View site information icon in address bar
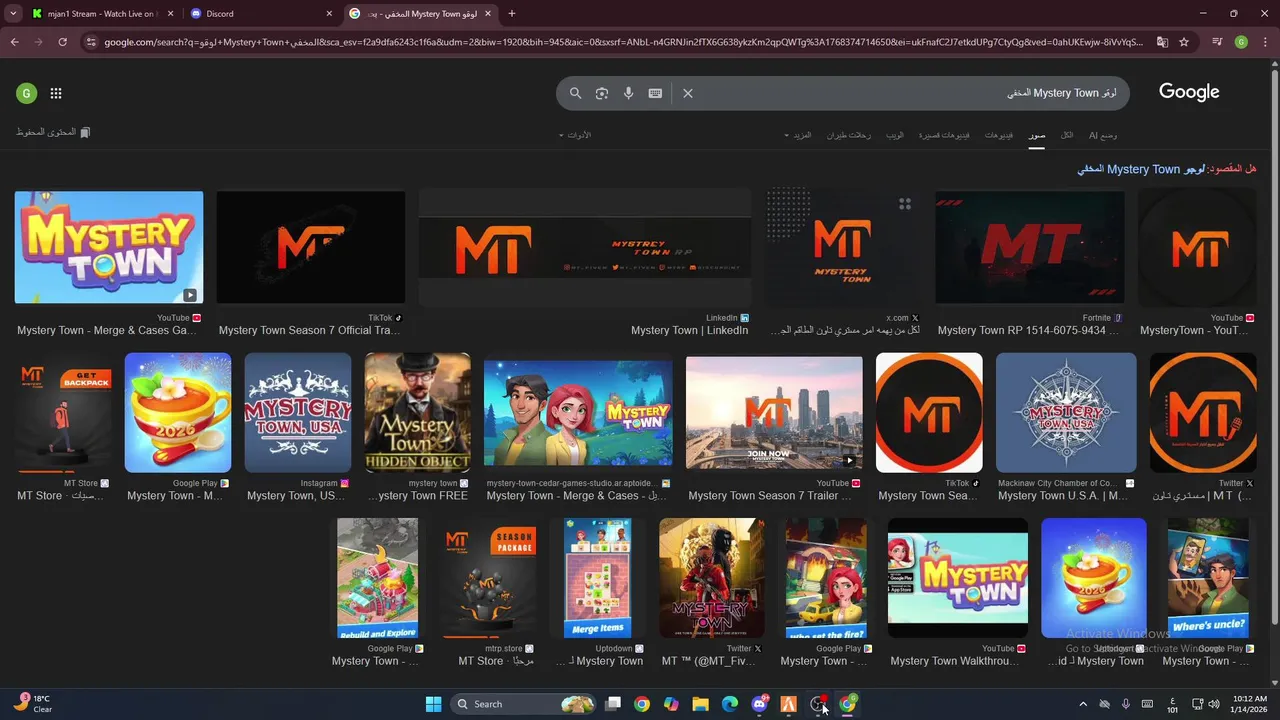The width and height of the screenshot is (1280, 720). point(91,42)
